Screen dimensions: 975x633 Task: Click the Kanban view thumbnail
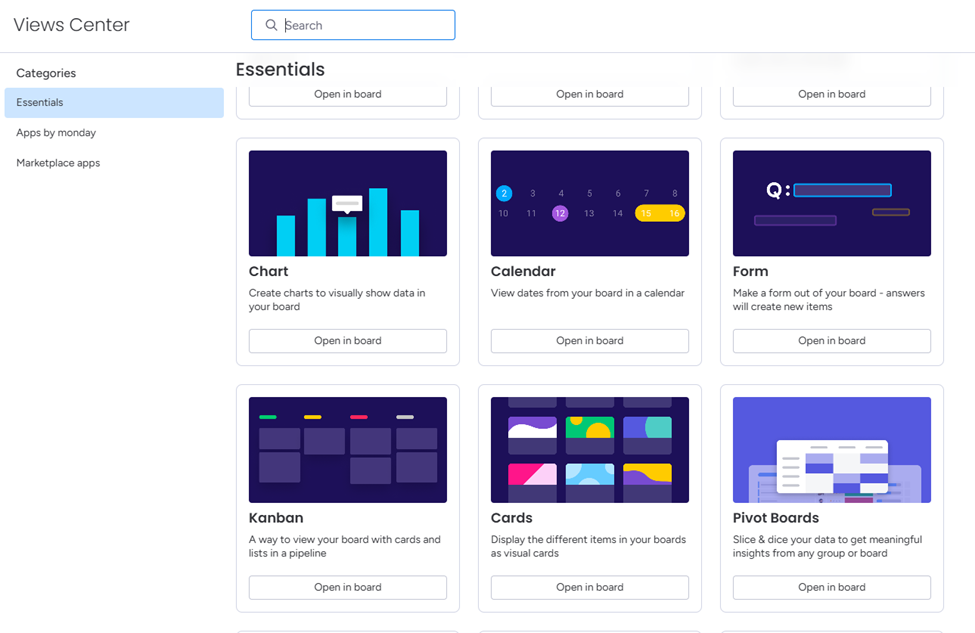pos(348,450)
